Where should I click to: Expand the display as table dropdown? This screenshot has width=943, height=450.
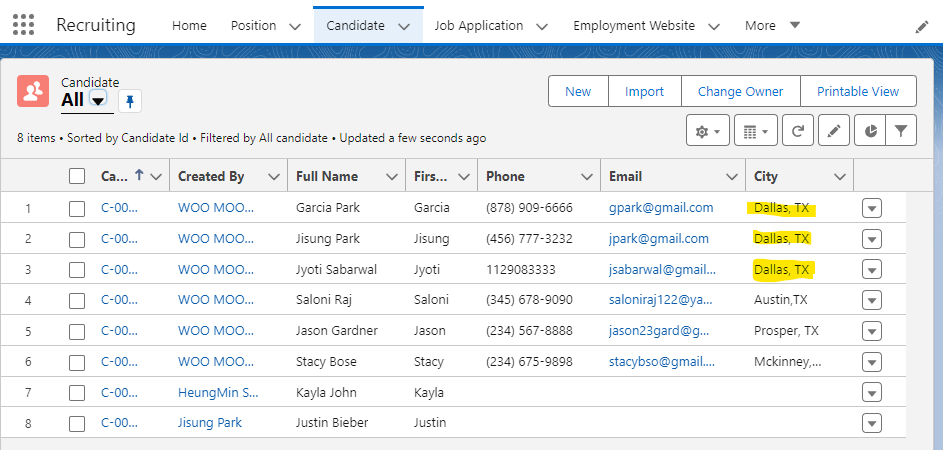[x=756, y=131]
